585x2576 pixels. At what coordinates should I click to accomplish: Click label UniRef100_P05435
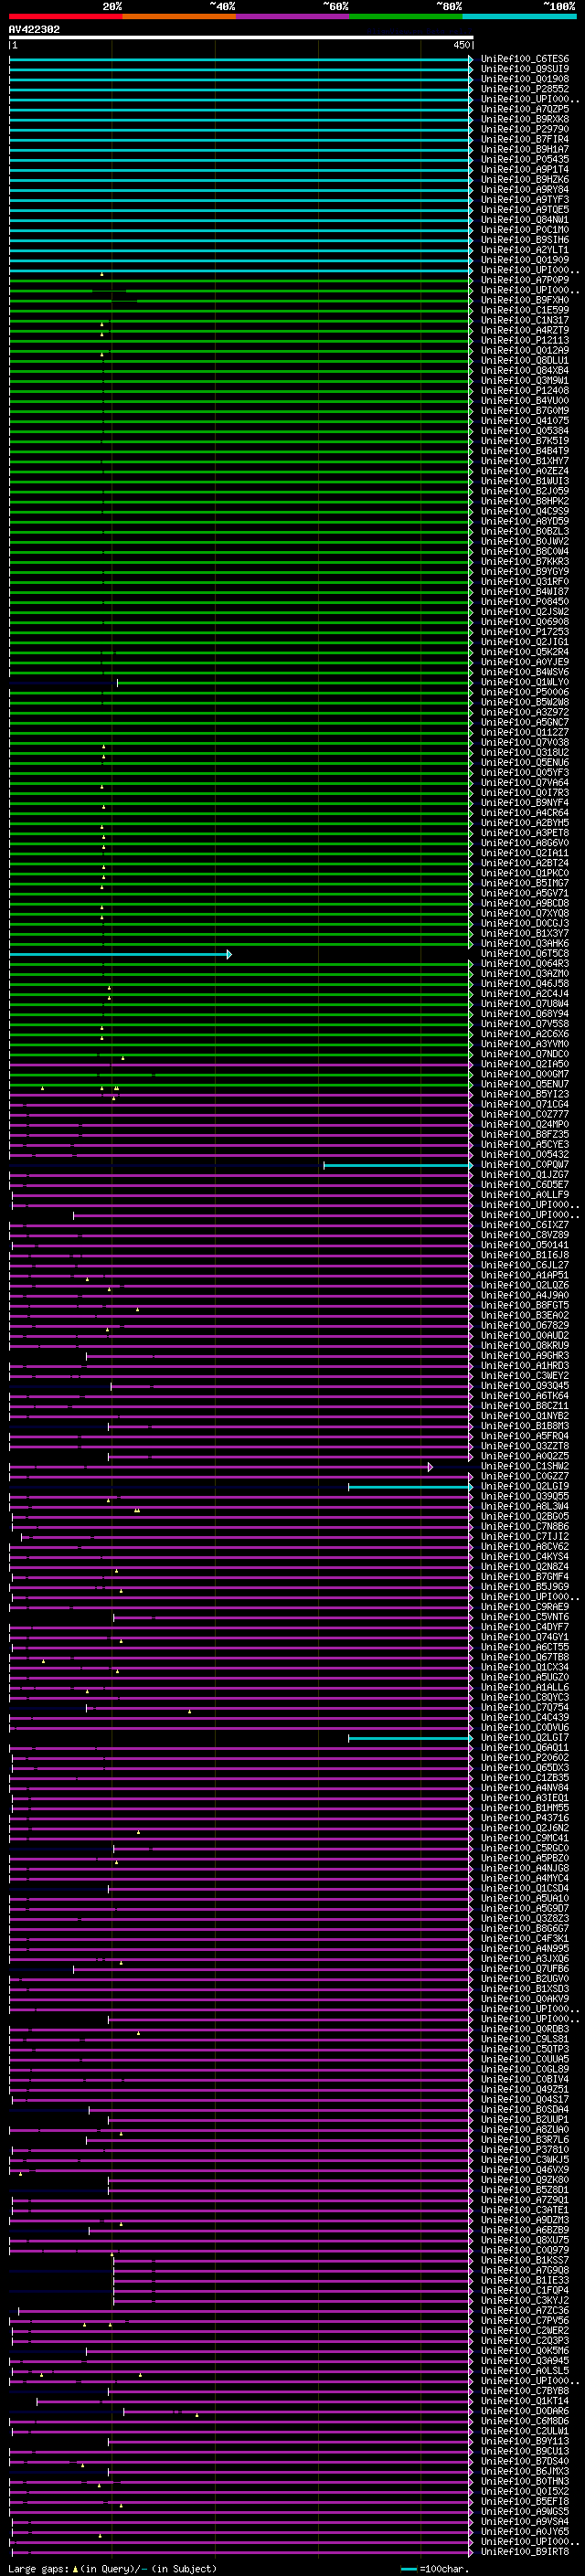[525, 159]
